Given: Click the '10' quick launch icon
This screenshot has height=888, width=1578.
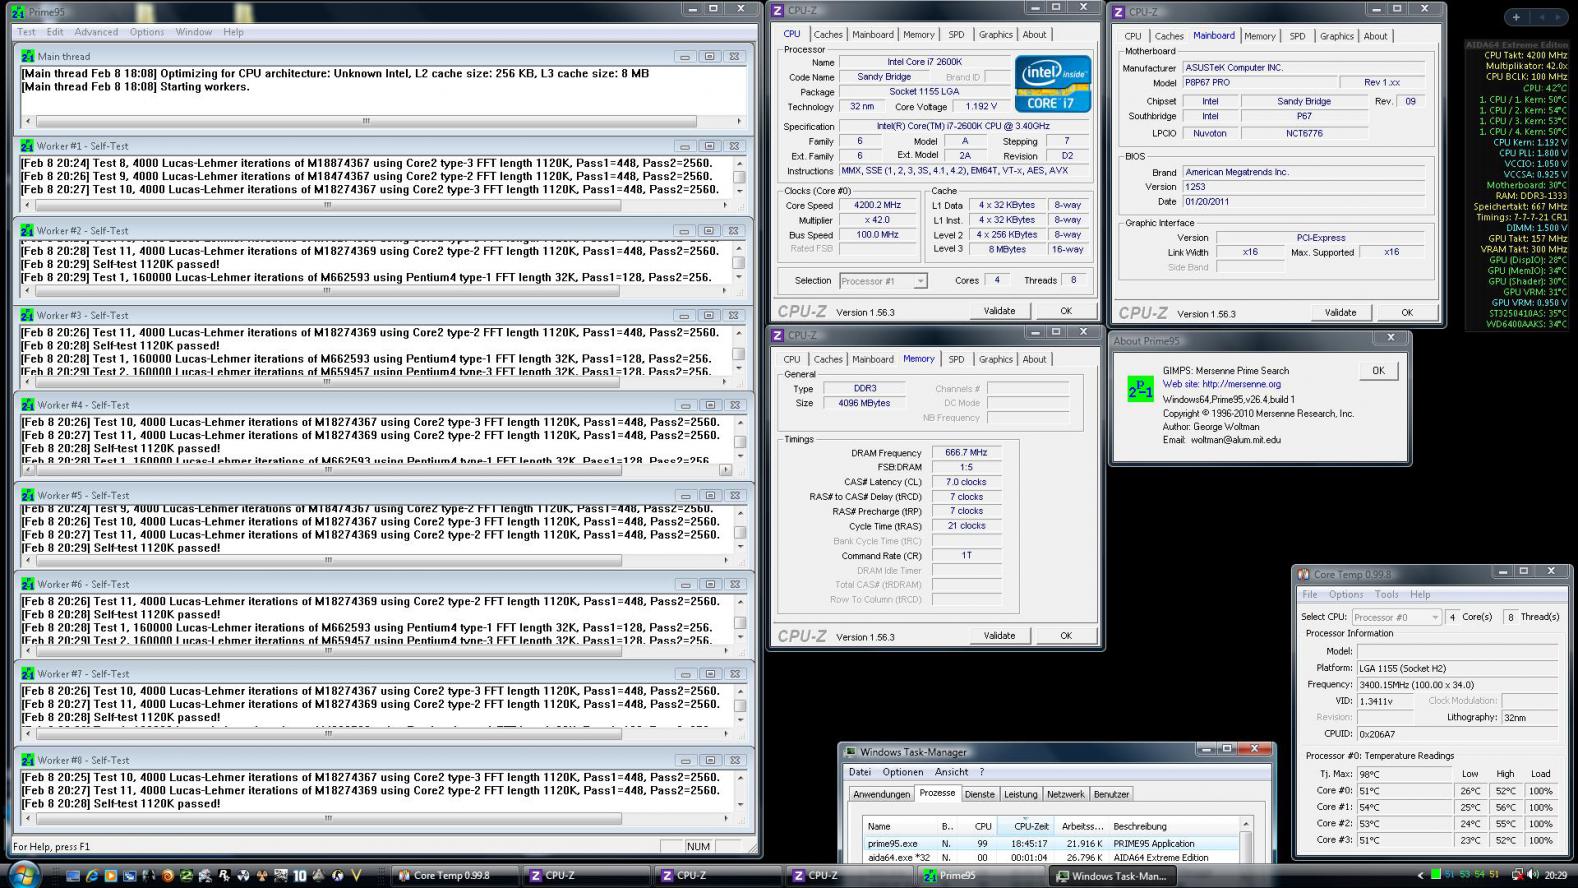Looking at the screenshot, I should (300, 876).
